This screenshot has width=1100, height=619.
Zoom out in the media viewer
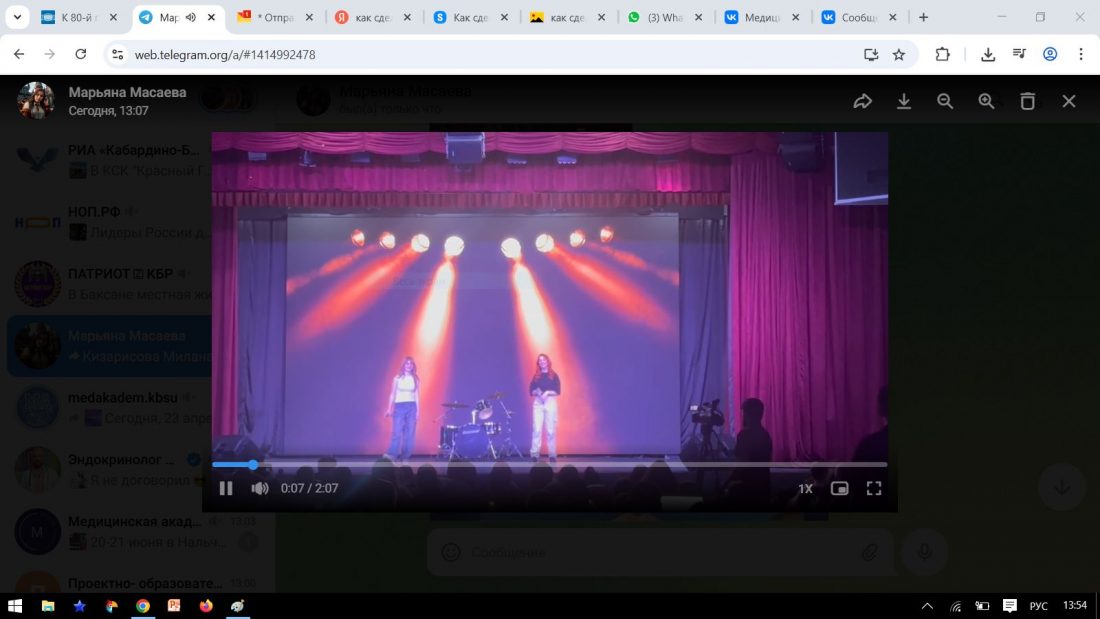pos(945,101)
